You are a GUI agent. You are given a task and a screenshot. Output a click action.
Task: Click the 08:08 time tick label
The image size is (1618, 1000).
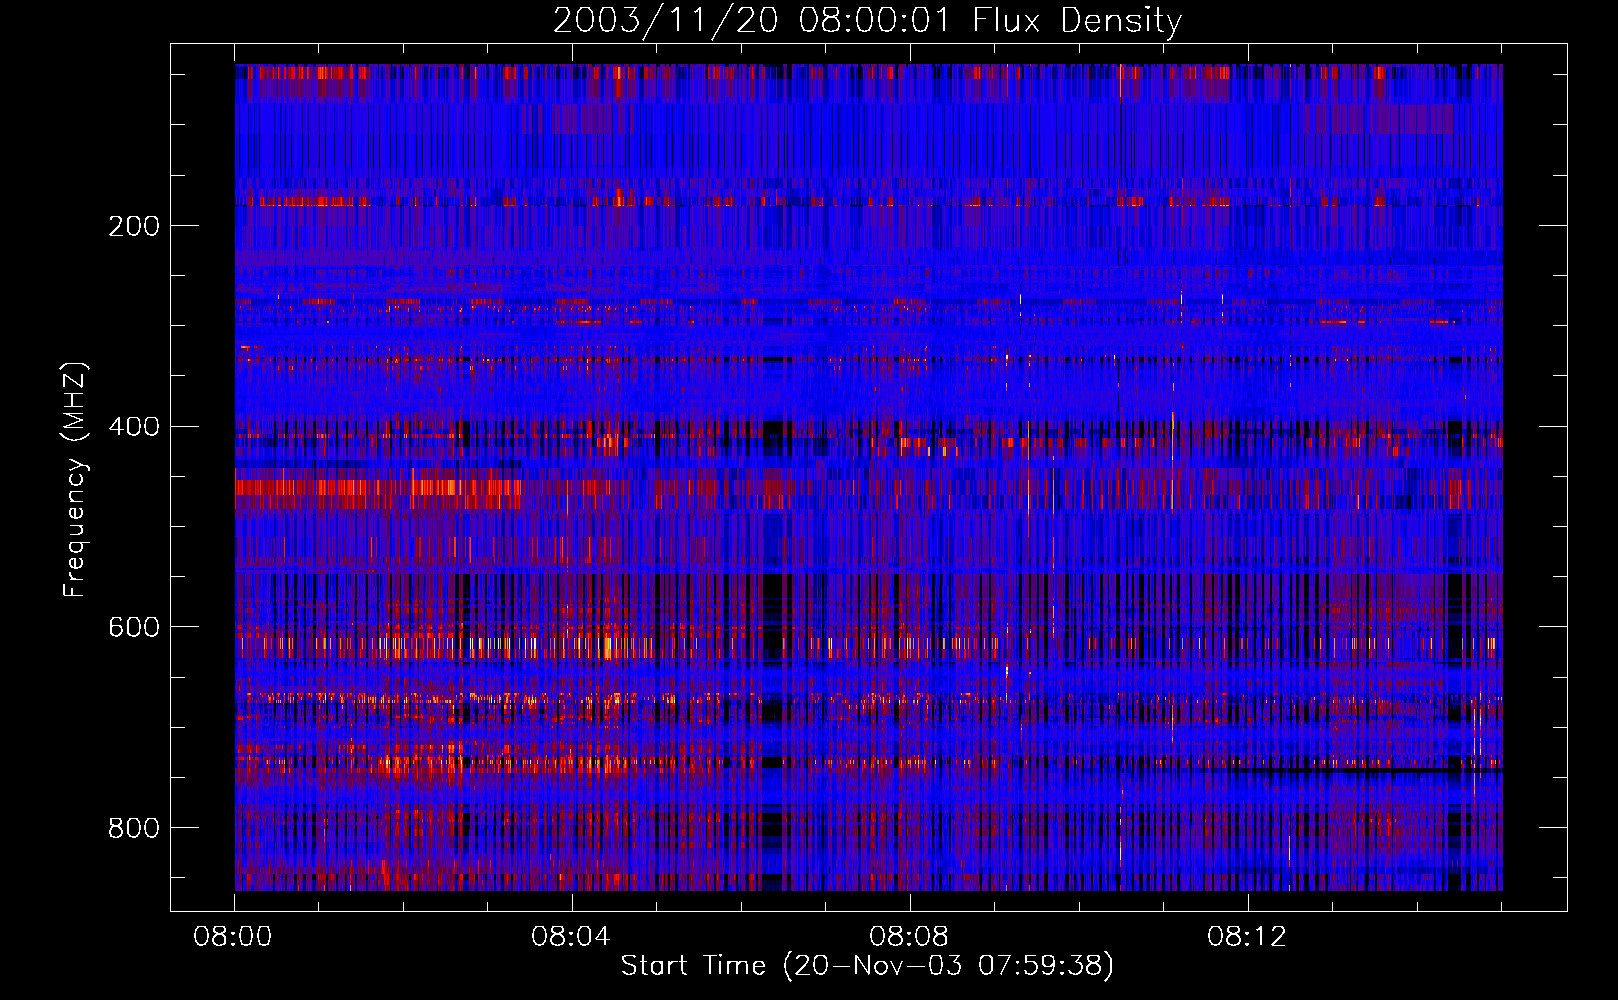pos(909,937)
